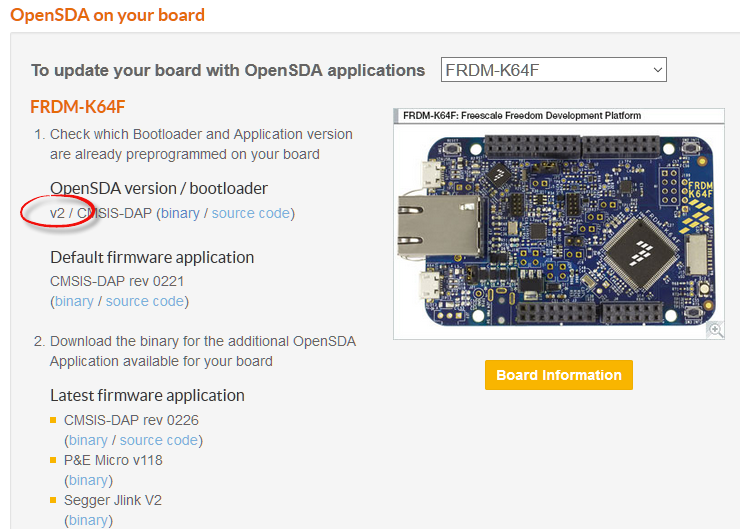Click the orange bullet beside Segger Jlink V2
This screenshot has height=529, width=740.
(53, 500)
